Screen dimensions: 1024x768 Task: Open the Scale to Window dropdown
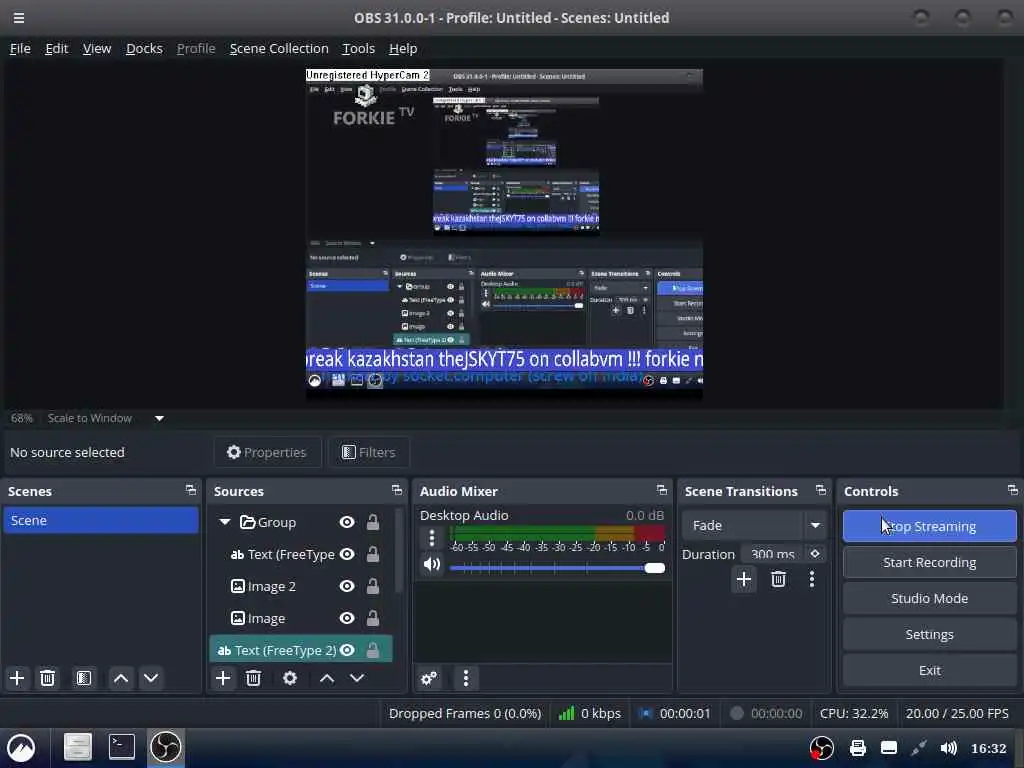(159, 418)
